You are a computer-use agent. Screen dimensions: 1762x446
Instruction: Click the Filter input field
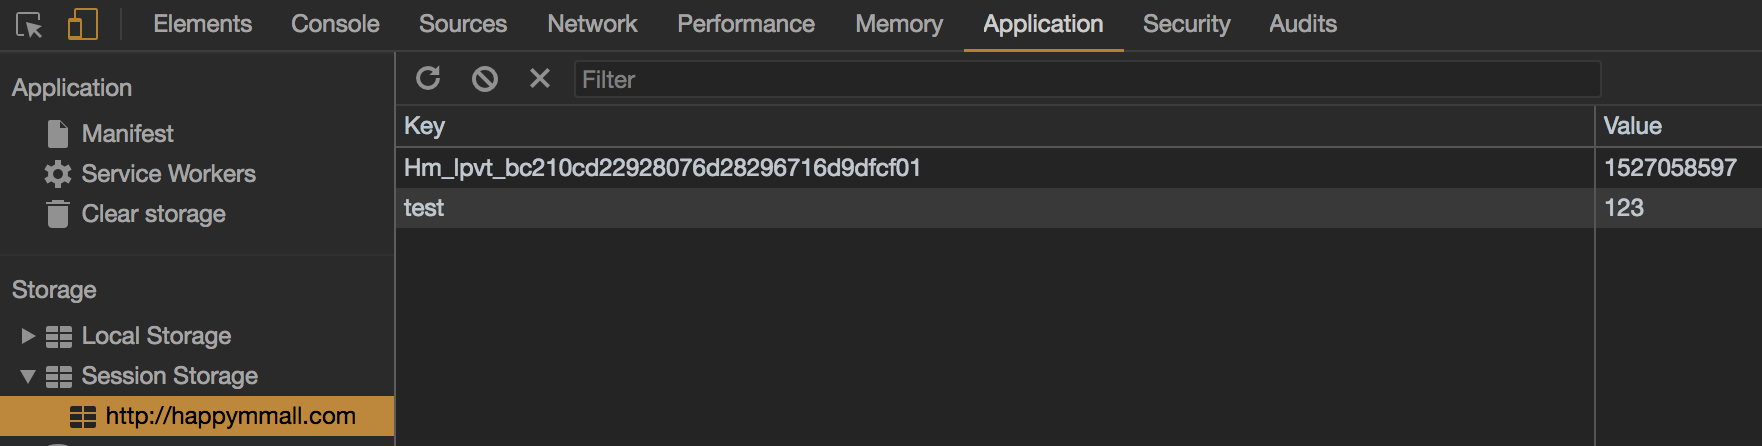(1086, 79)
